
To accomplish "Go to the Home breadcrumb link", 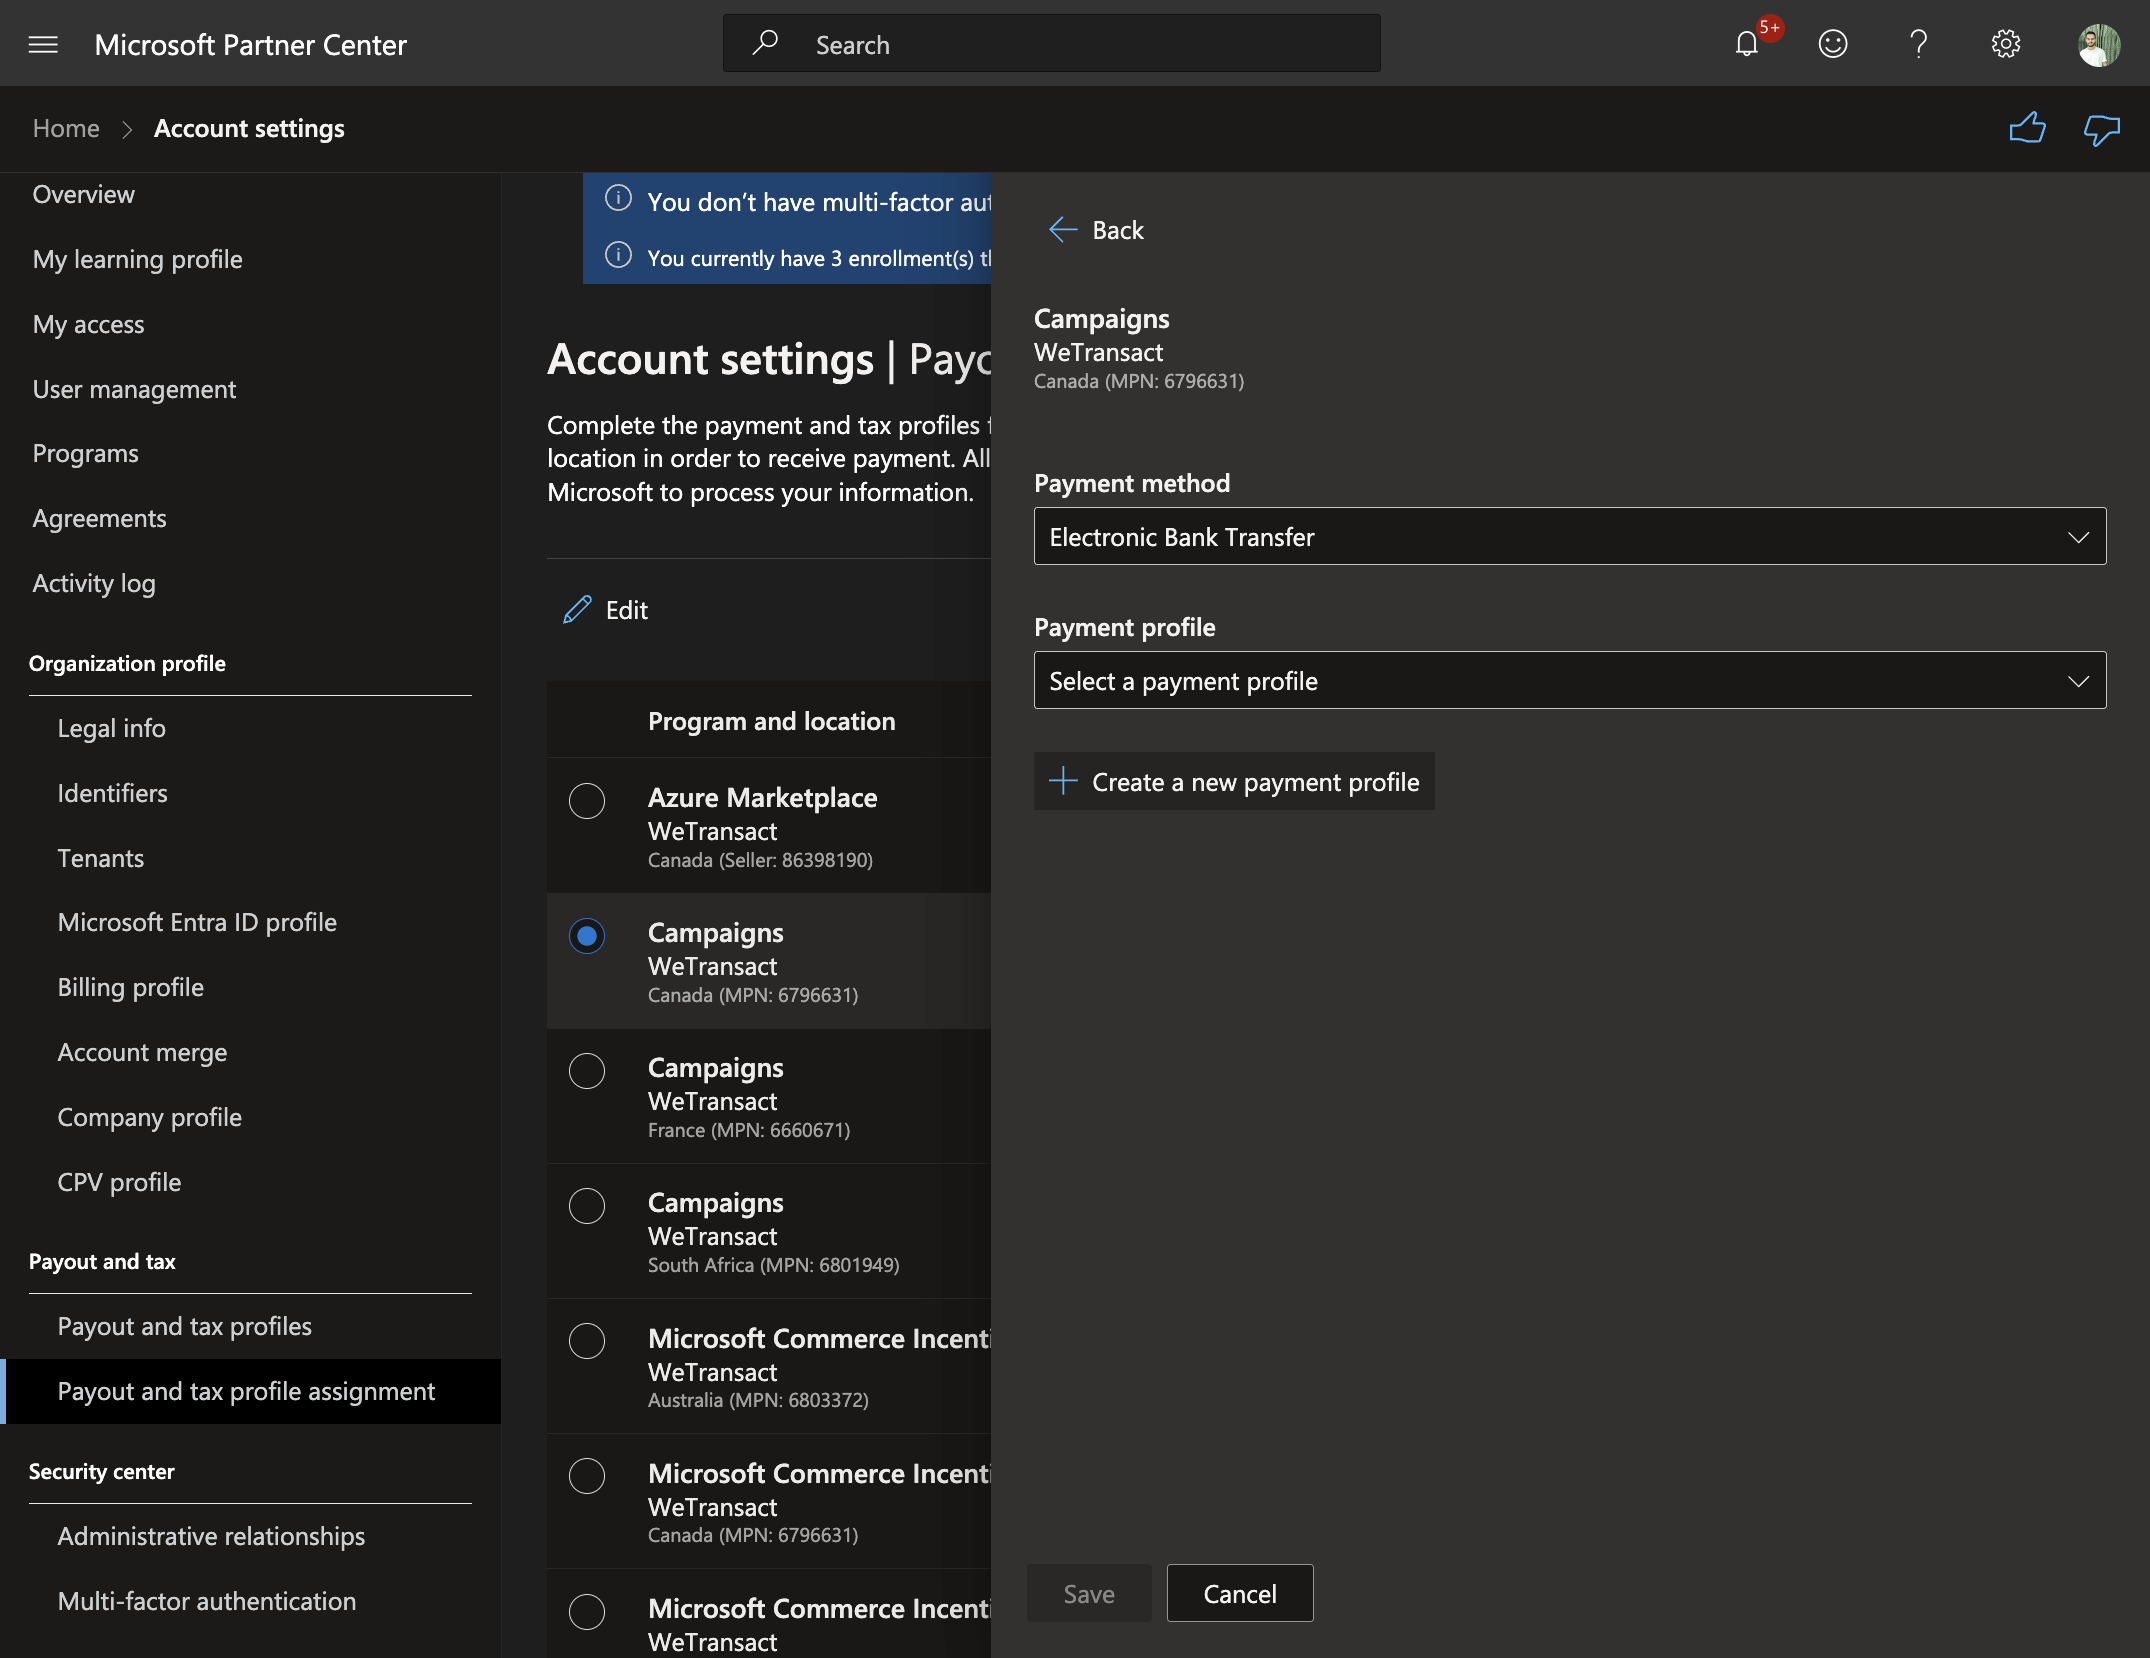I will (x=66, y=129).
